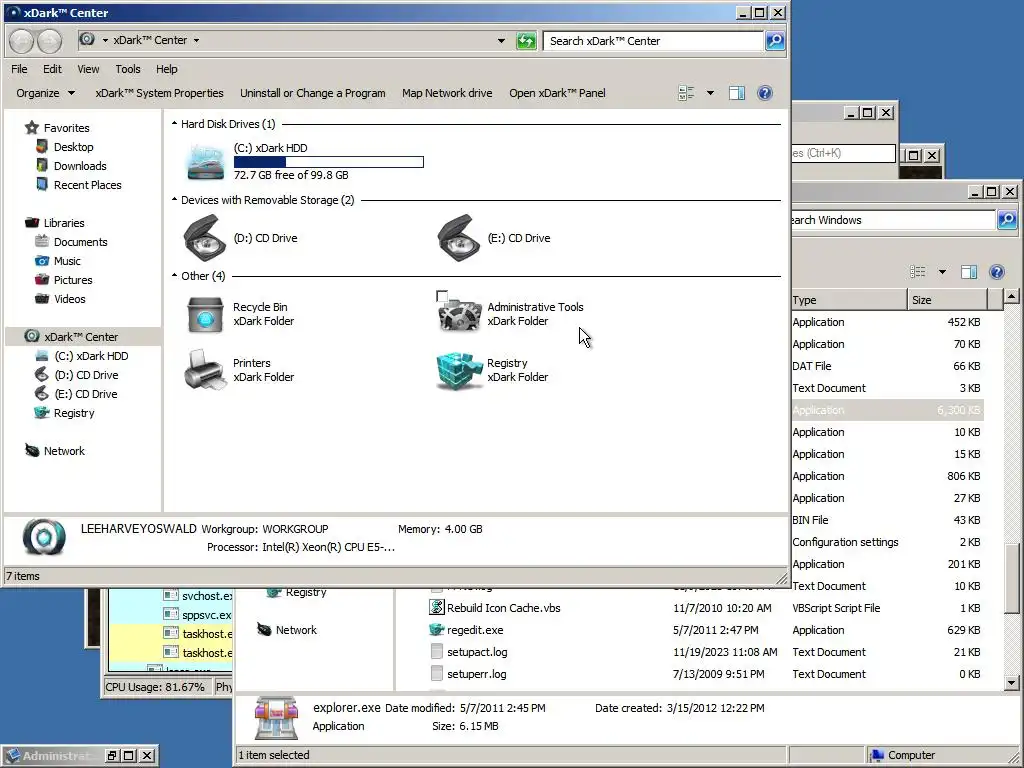Click the C: drive free space bar
Viewport: 1024px width, 768px height.
click(x=328, y=161)
